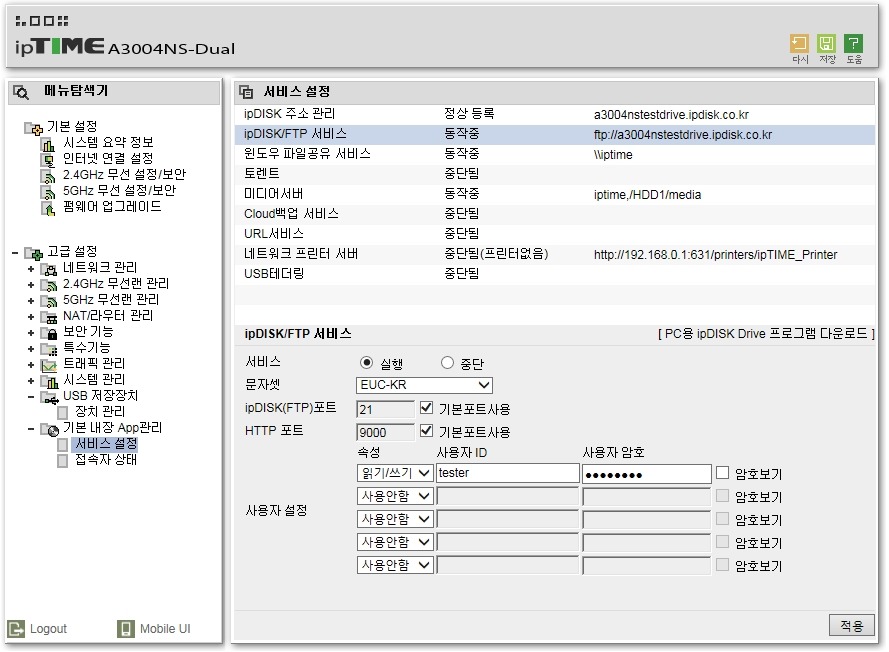The height and width of the screenshot is (652, 889).
Task: Open 펌웨어 업그레이드 menu label
Action: 112,206
